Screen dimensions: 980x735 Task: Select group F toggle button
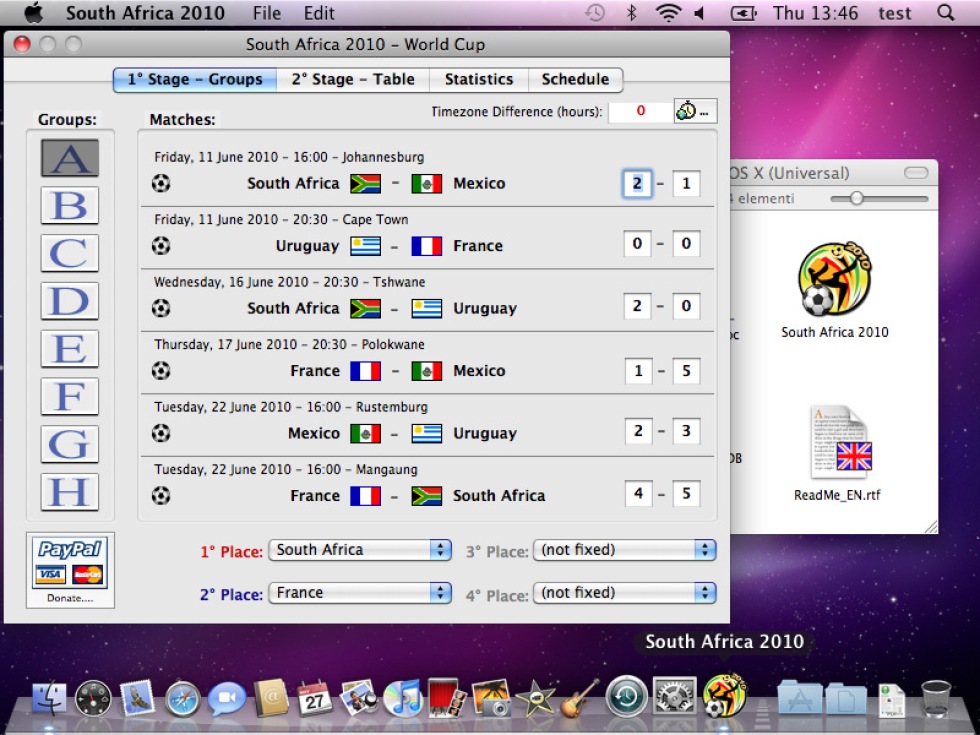[x=69, y=396]
